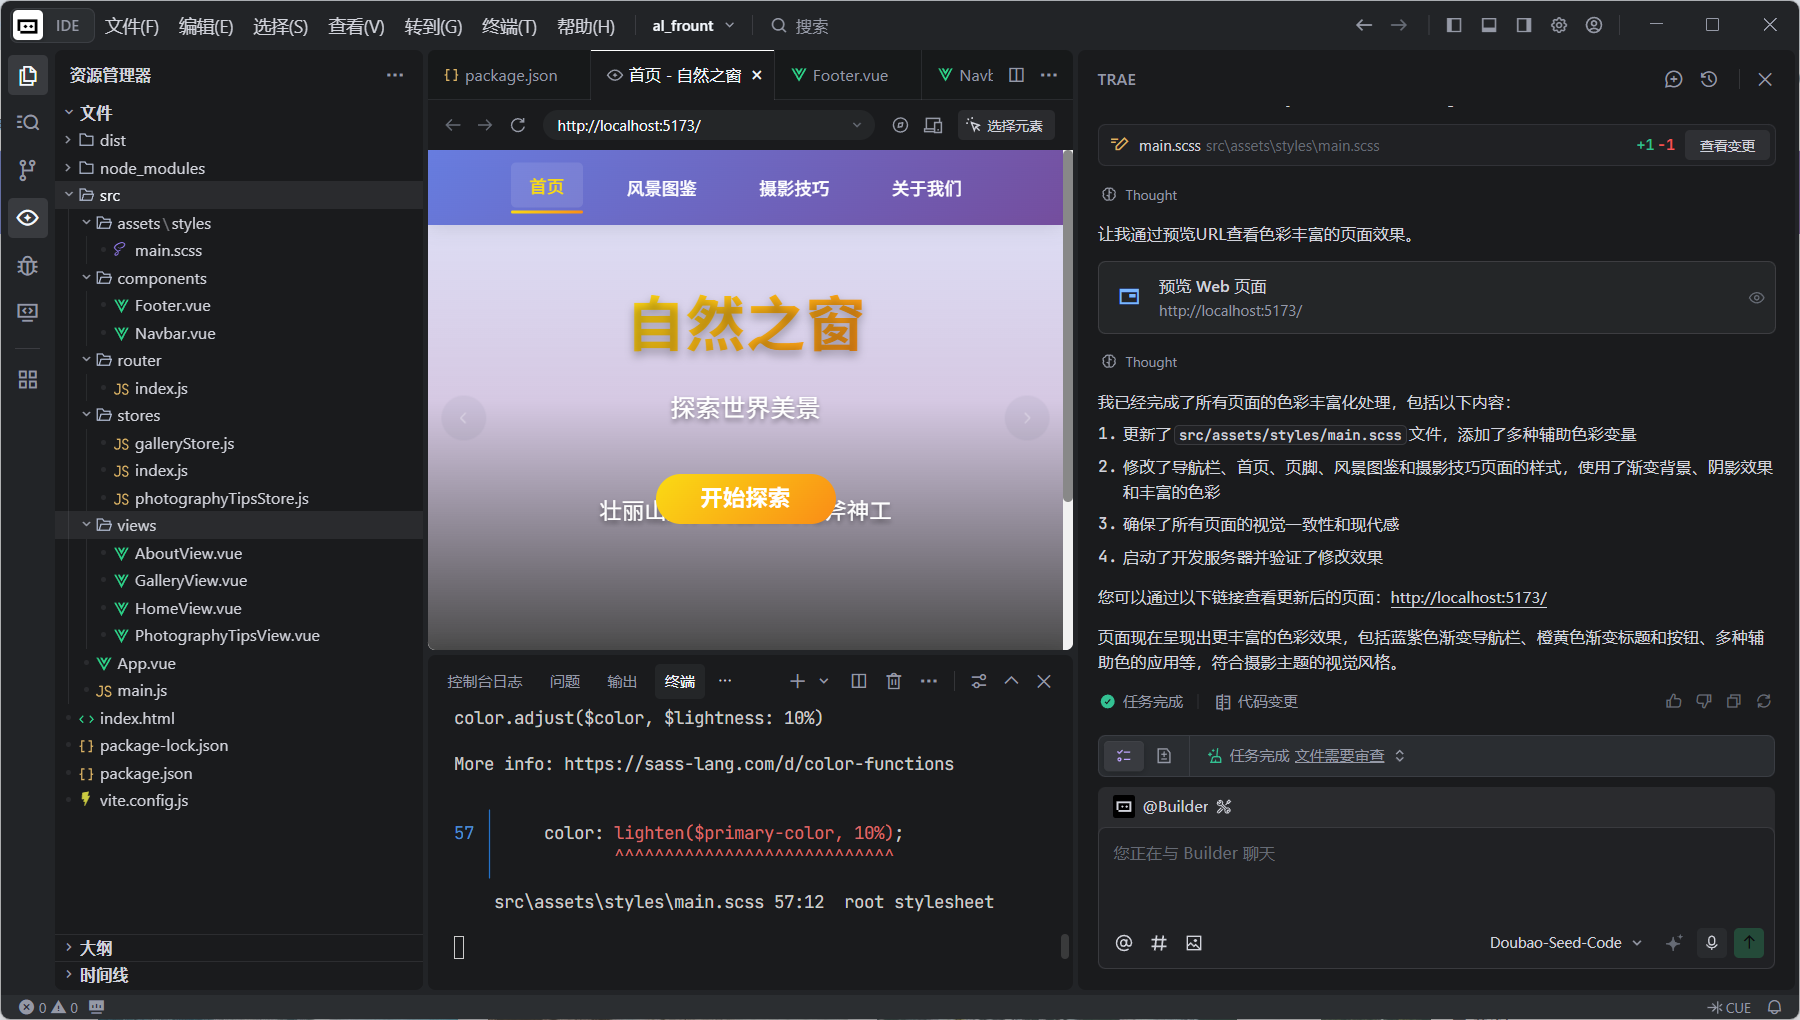
Task: Open the 终端(T) menu
Action: point(509,26)
